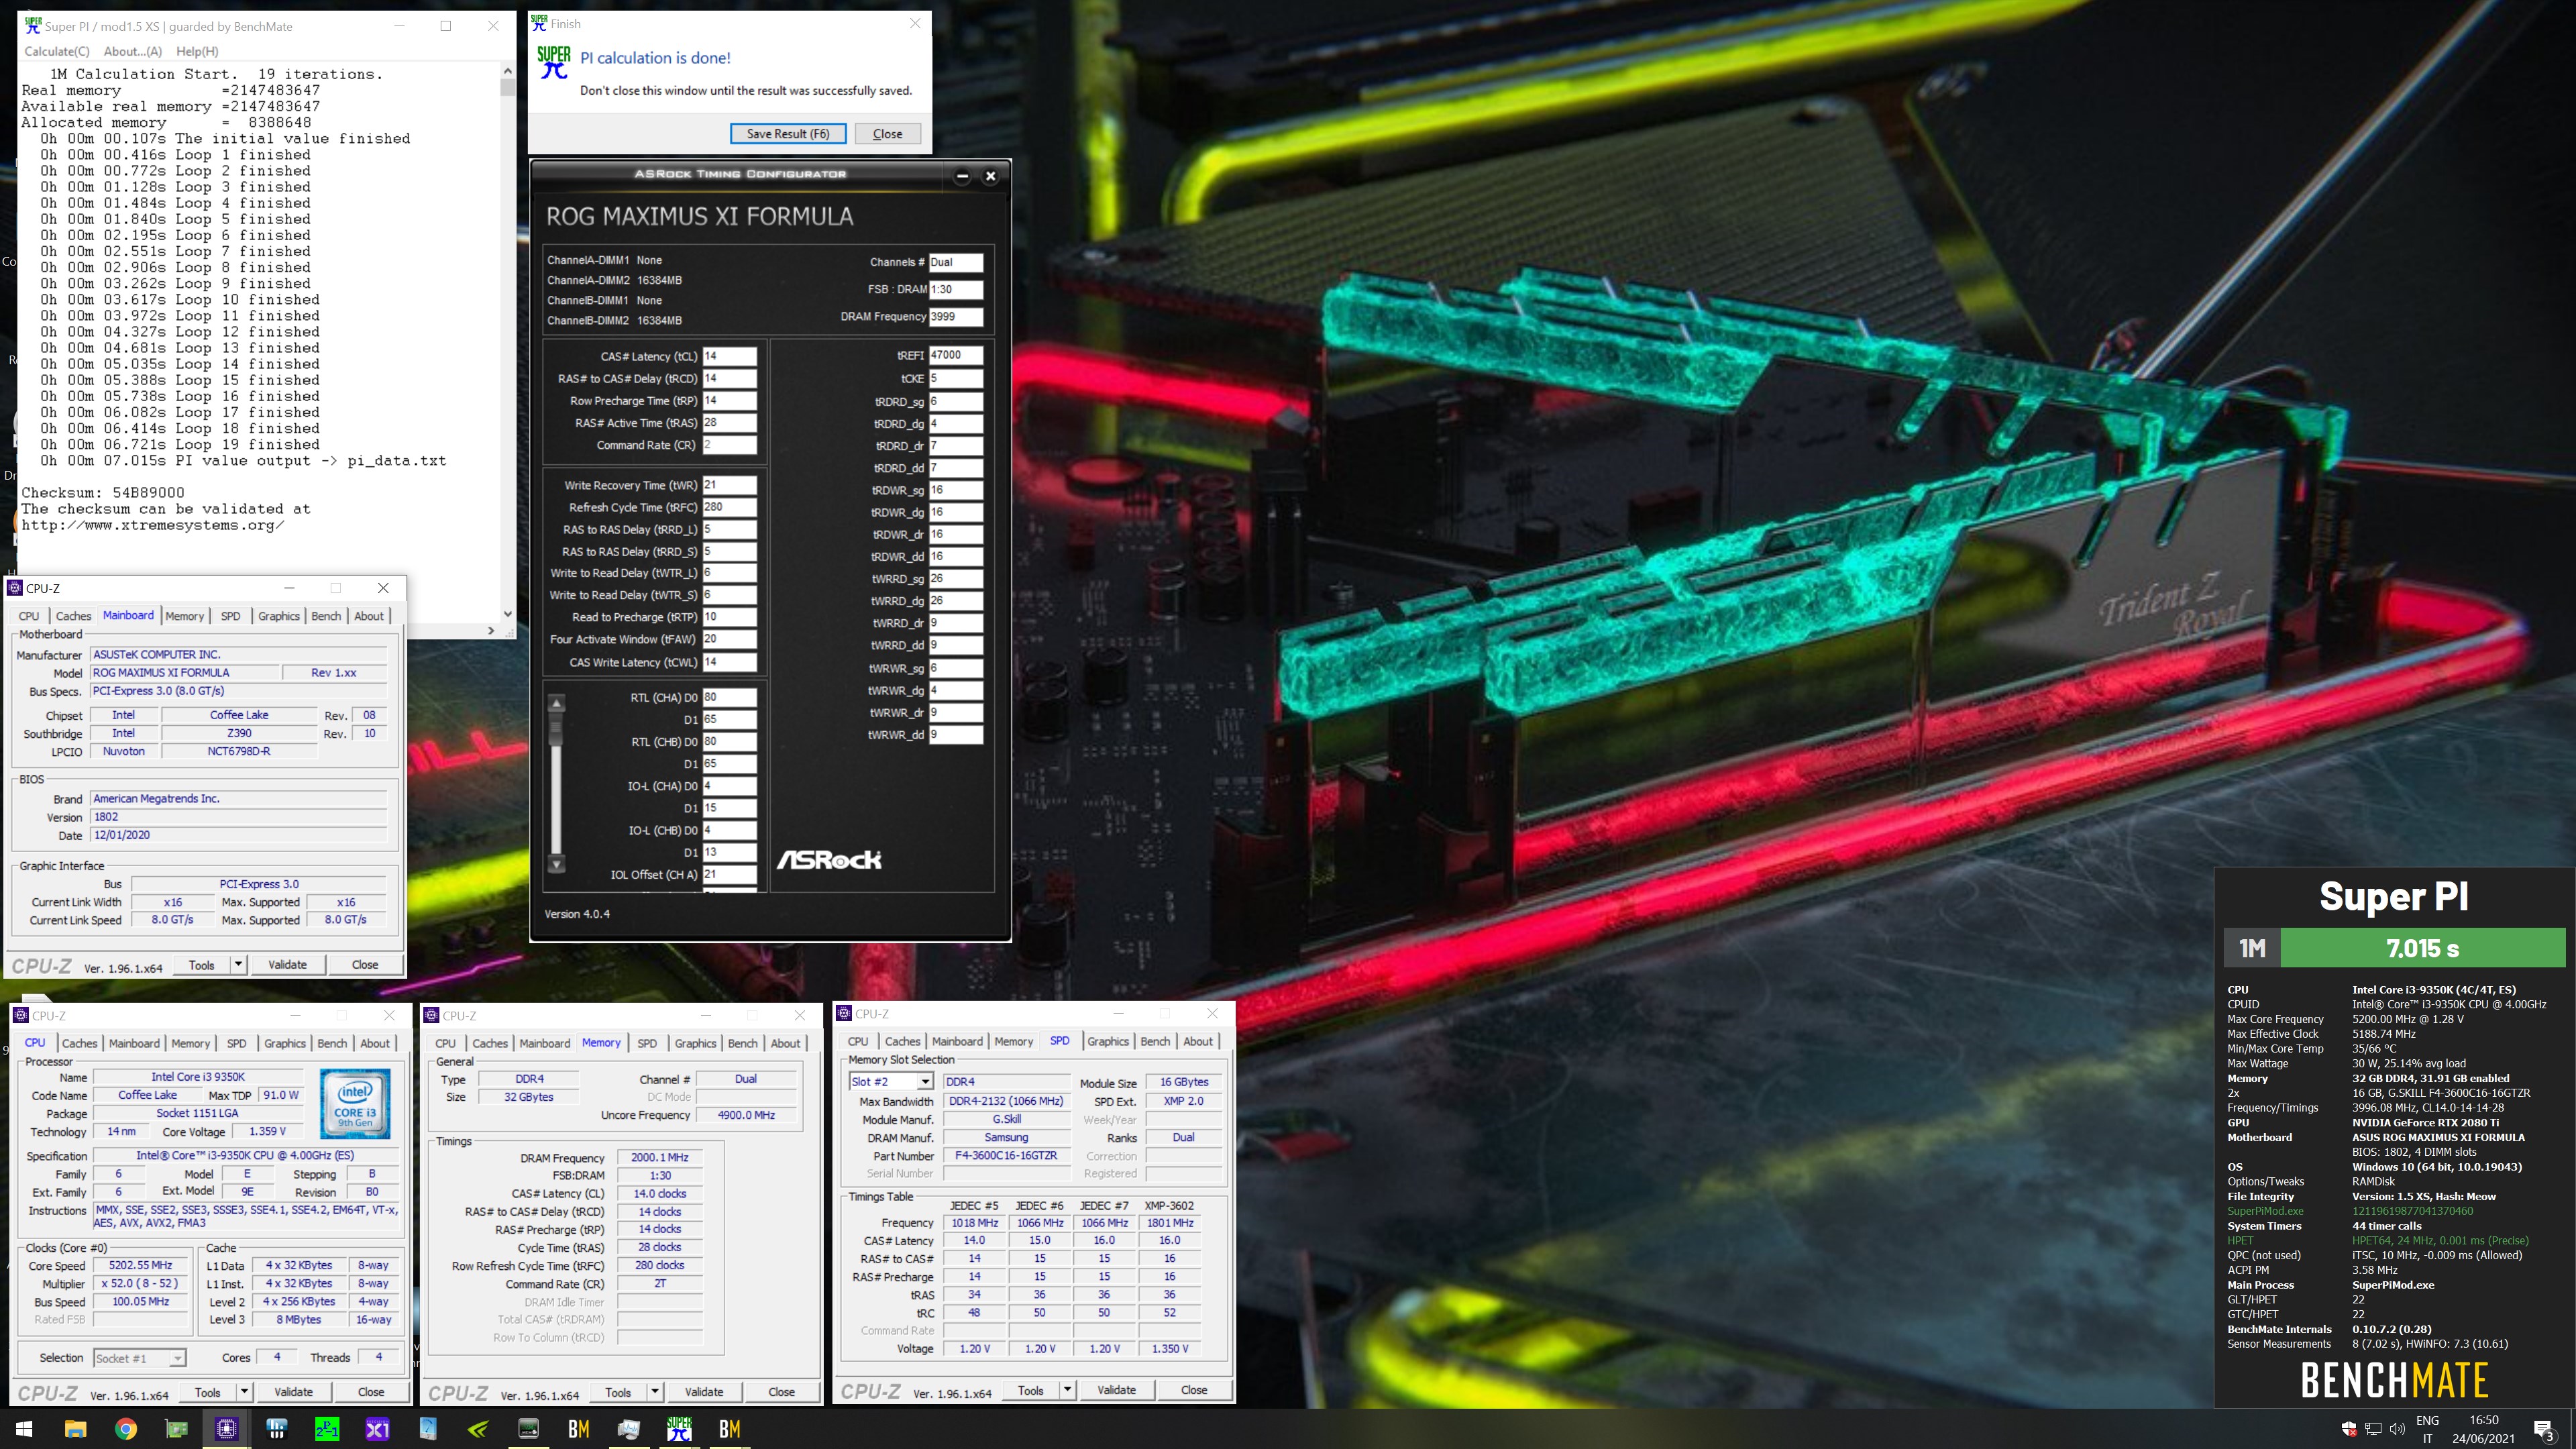The image size is (2576, 1449).
Task: Open the Help menu in Super PI
Action: click(x=197, y=51)
